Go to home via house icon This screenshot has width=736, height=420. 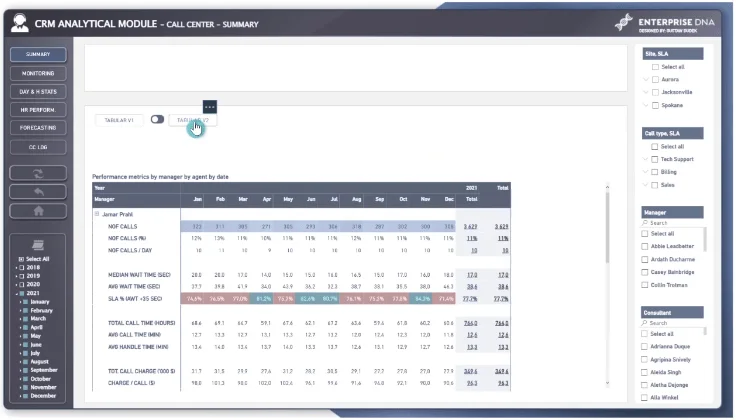38,211
